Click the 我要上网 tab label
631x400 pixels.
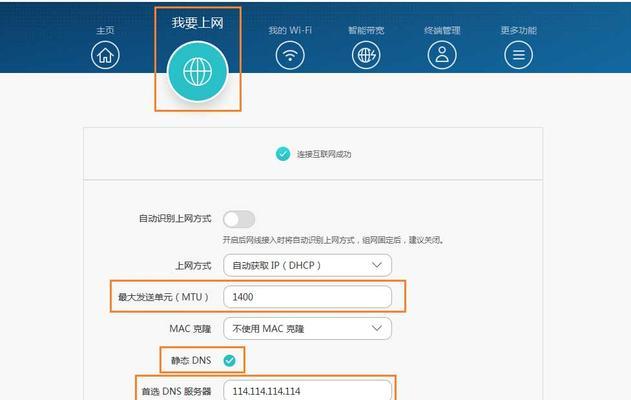tap(198, 23)
